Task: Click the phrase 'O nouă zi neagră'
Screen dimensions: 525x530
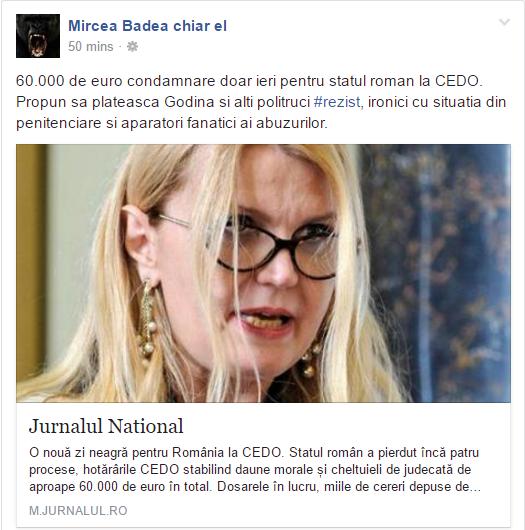Action: [x=79, y=453]
